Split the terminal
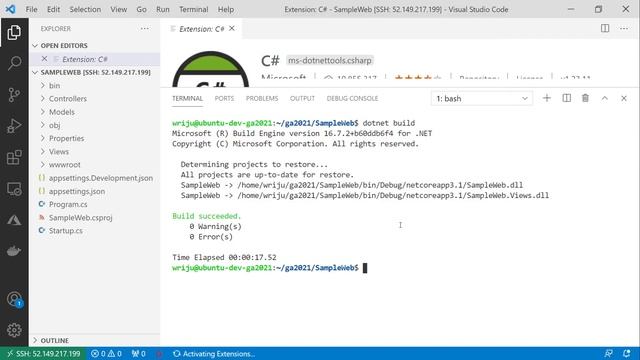 coord(567,98)
